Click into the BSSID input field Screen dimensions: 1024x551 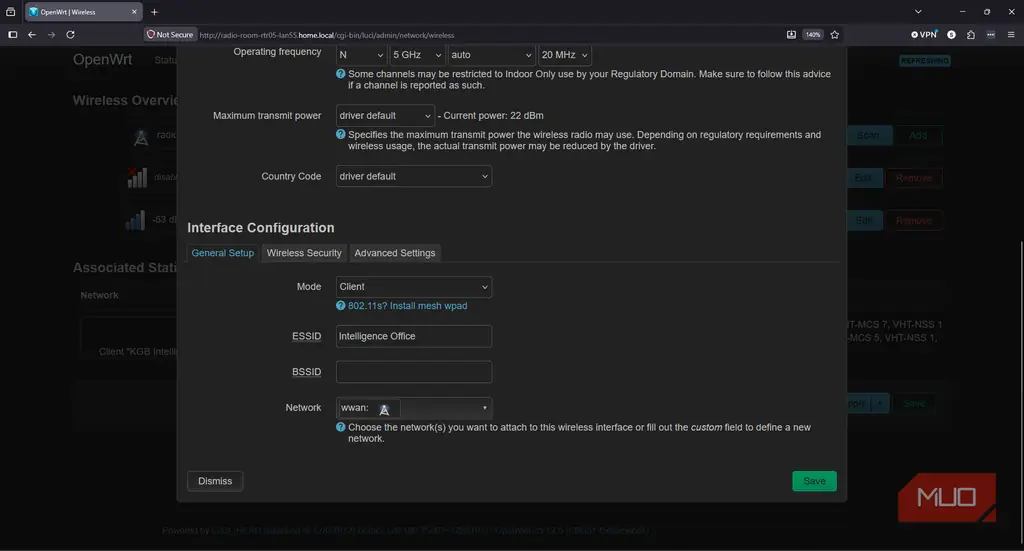click(413, 371)
